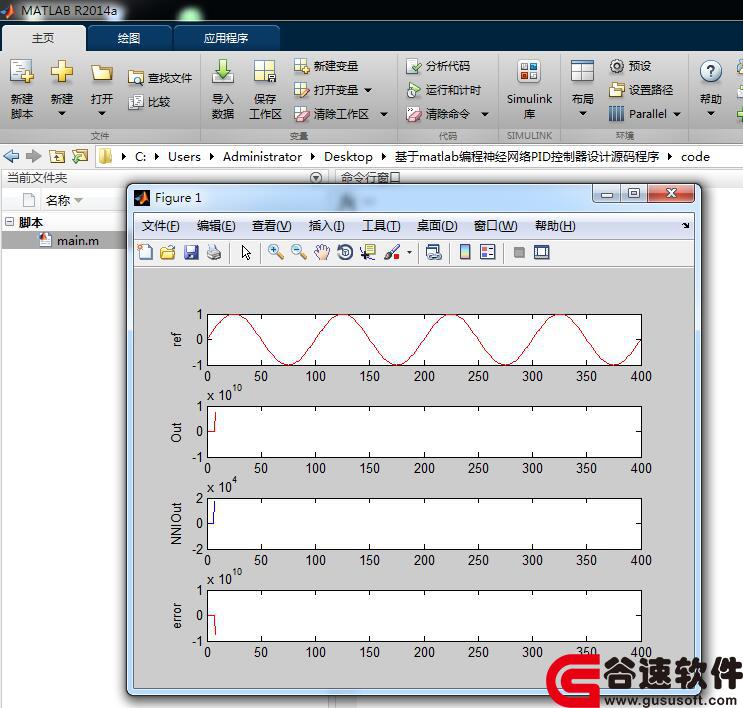Viewport: 743px width, 708px height.
Task: Click the Open folder icon
Action: click(101, 73)
